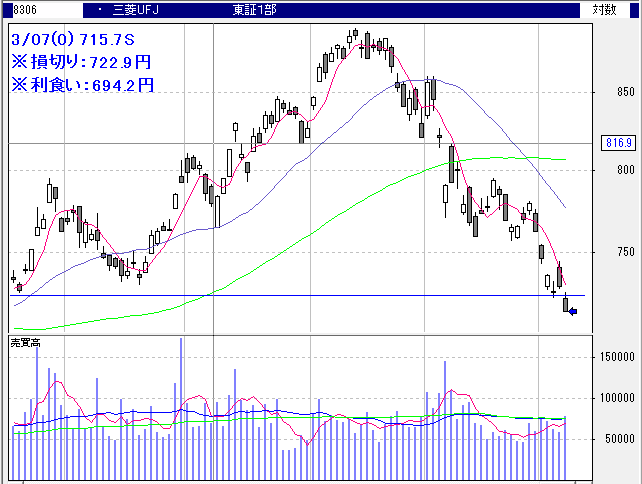Click the 売買高 volume panel label
Screen dimensions: 642x484
tap(25, 343)
